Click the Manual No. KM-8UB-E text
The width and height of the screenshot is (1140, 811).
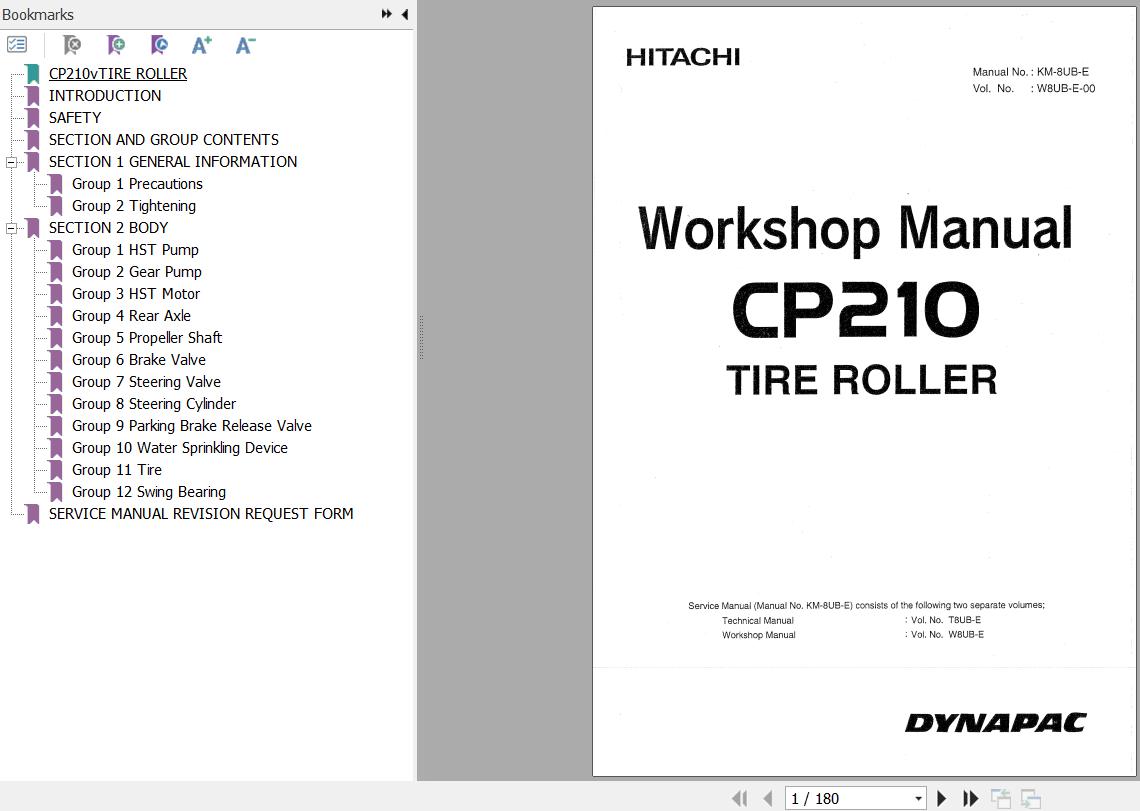1030,72
